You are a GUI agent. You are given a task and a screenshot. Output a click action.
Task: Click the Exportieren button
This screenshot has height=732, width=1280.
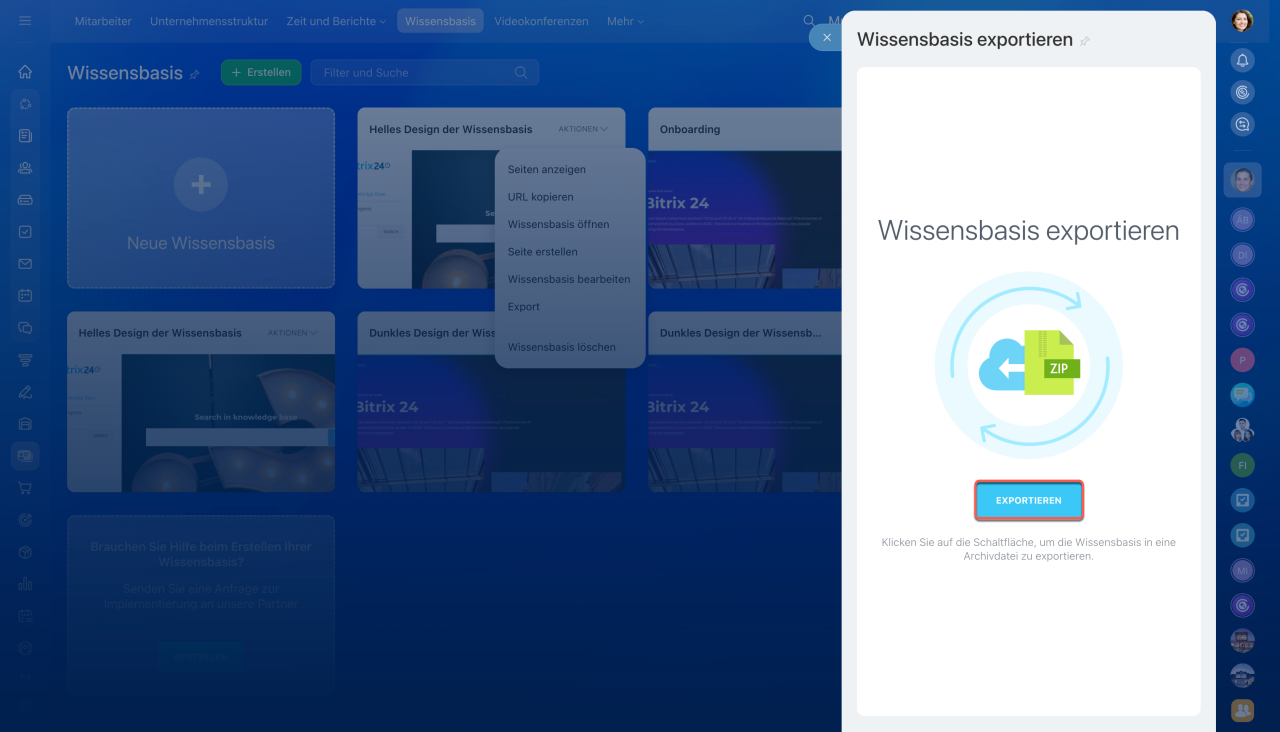1029,500
